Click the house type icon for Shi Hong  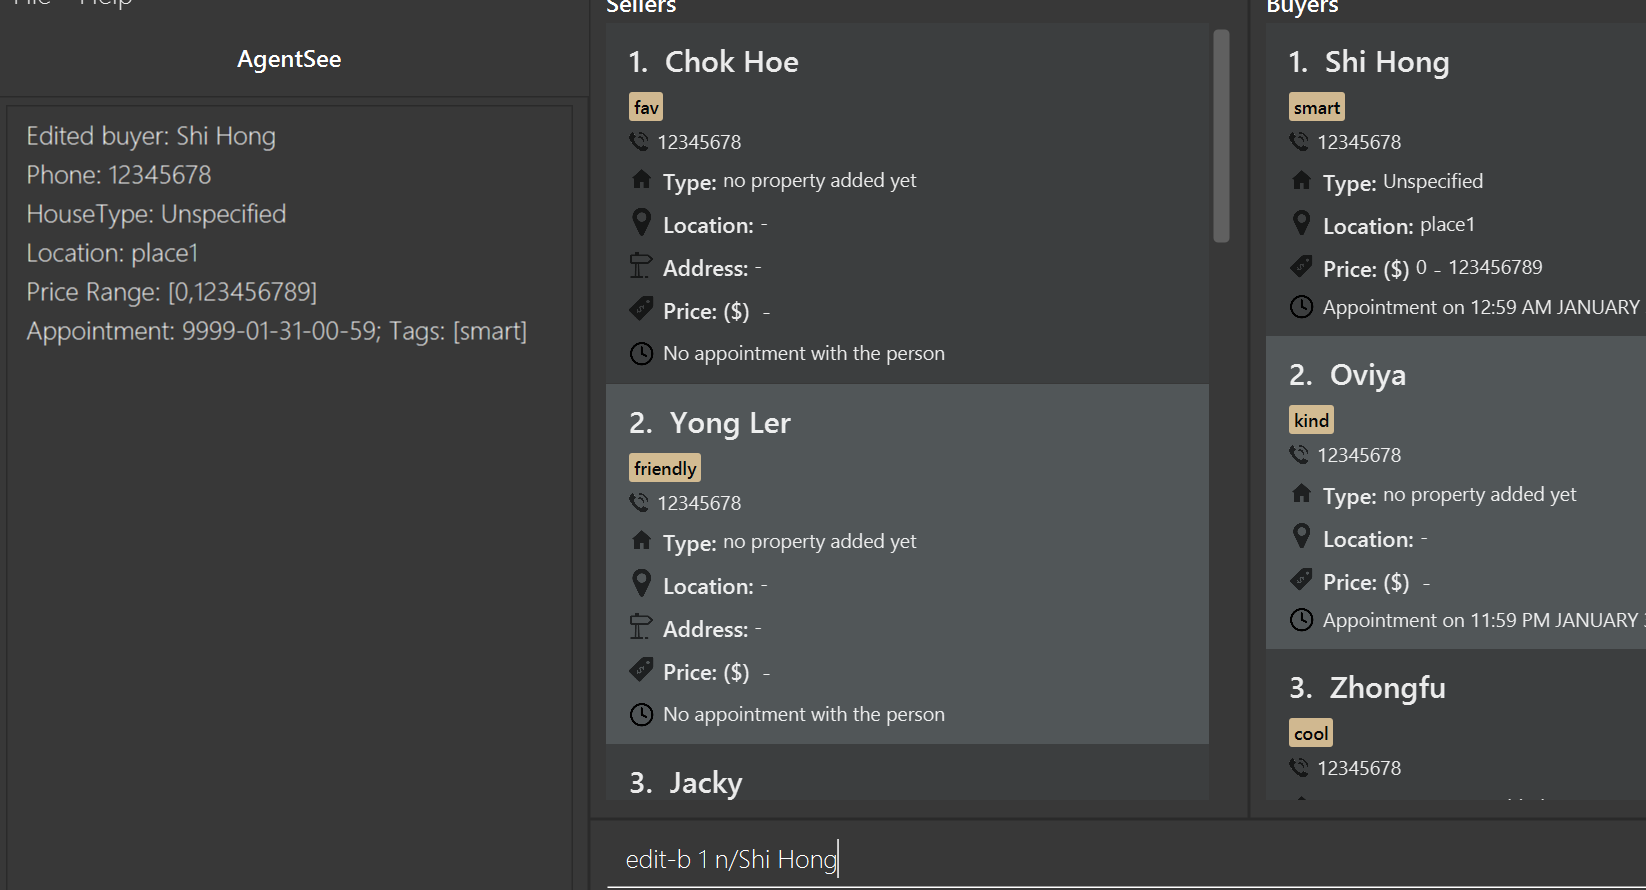(x=1301, y=180)
